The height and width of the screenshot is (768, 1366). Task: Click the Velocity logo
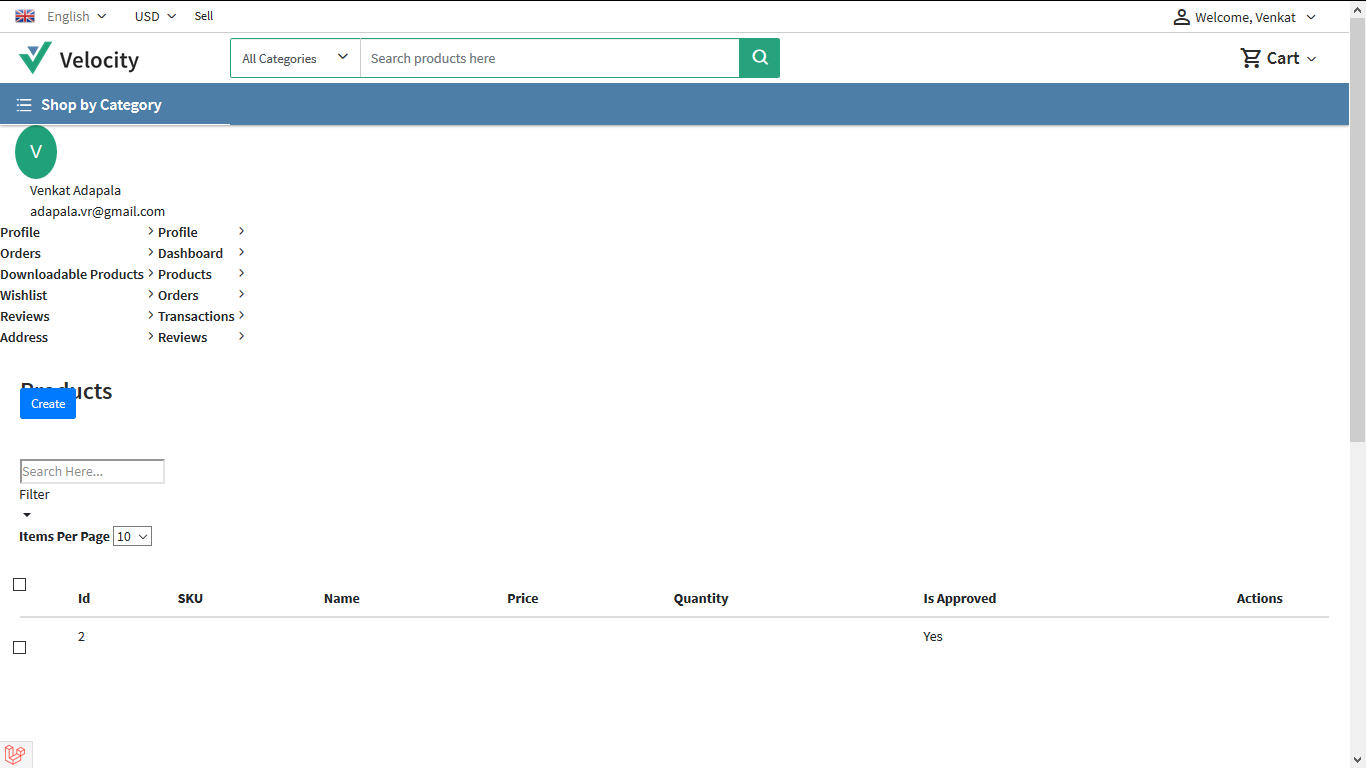(79, 59)
